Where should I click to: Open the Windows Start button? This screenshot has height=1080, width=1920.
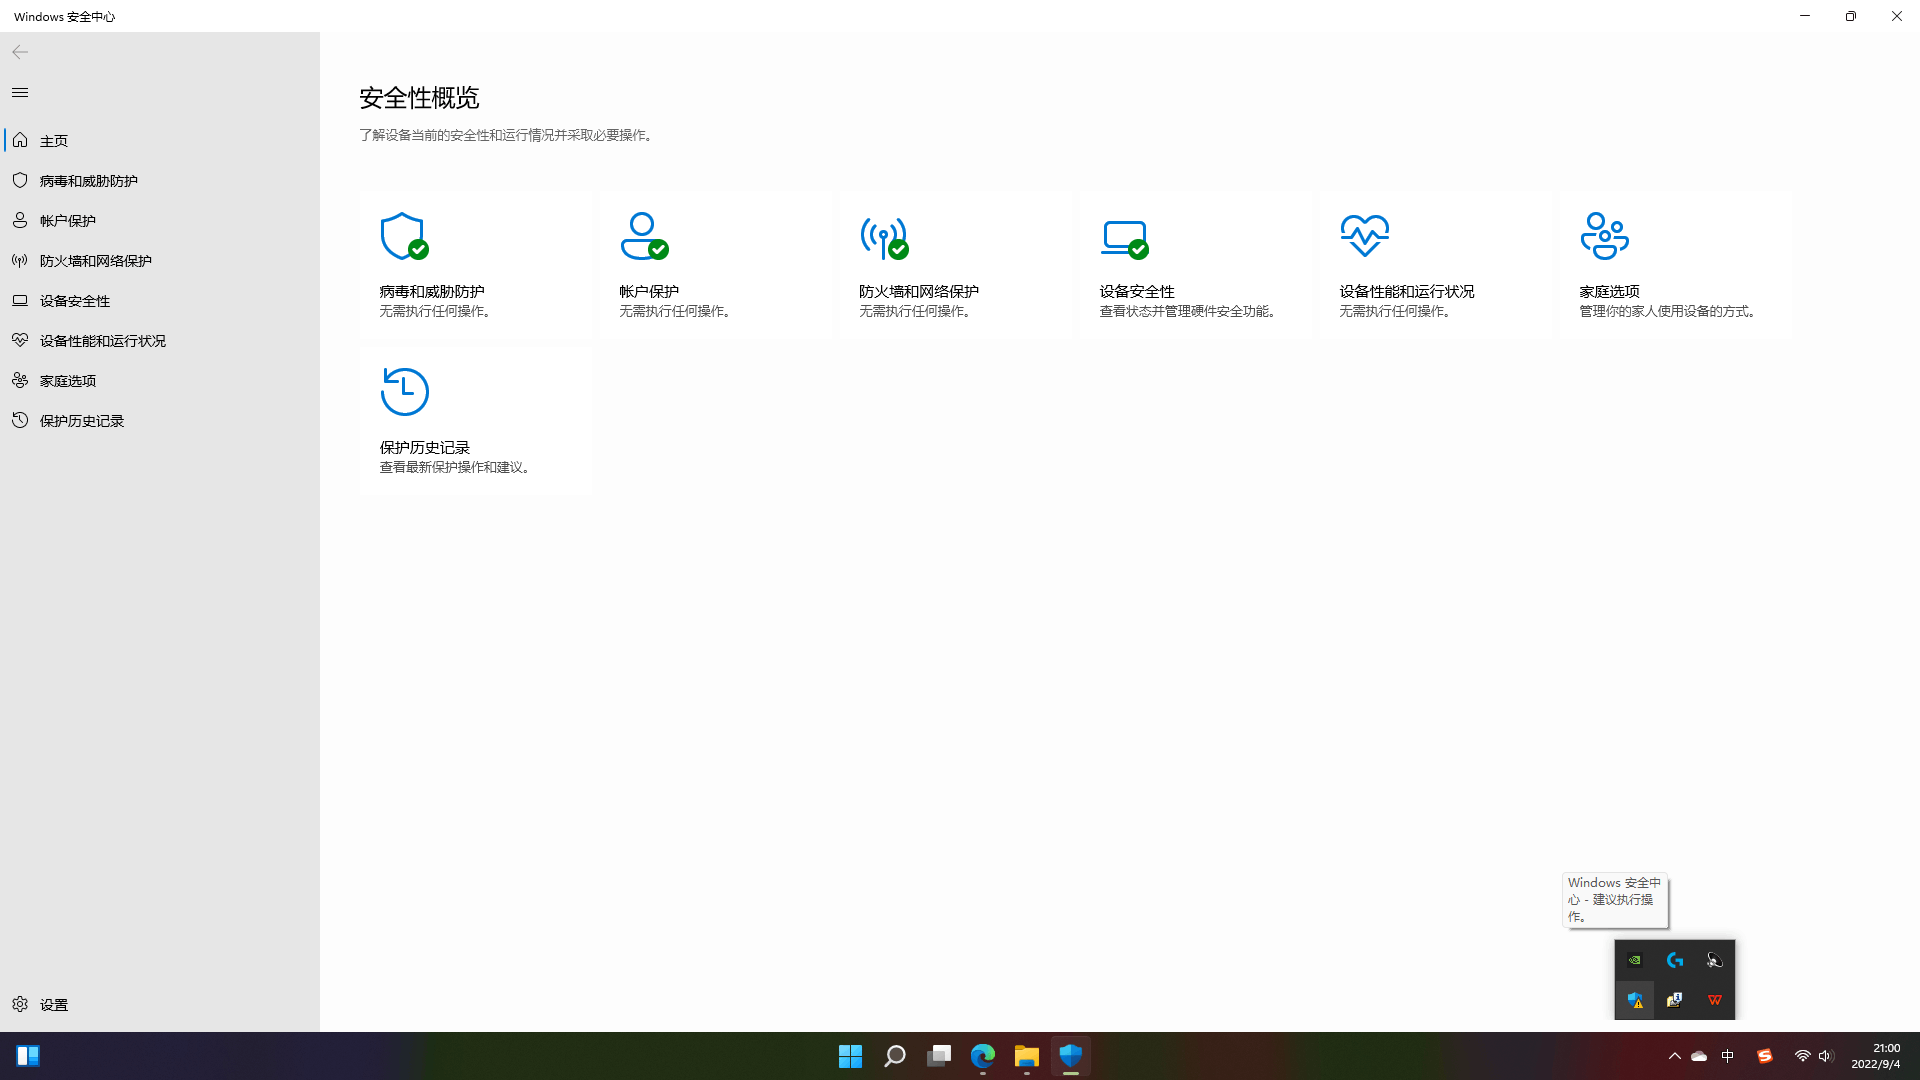tap(851, 1056)
